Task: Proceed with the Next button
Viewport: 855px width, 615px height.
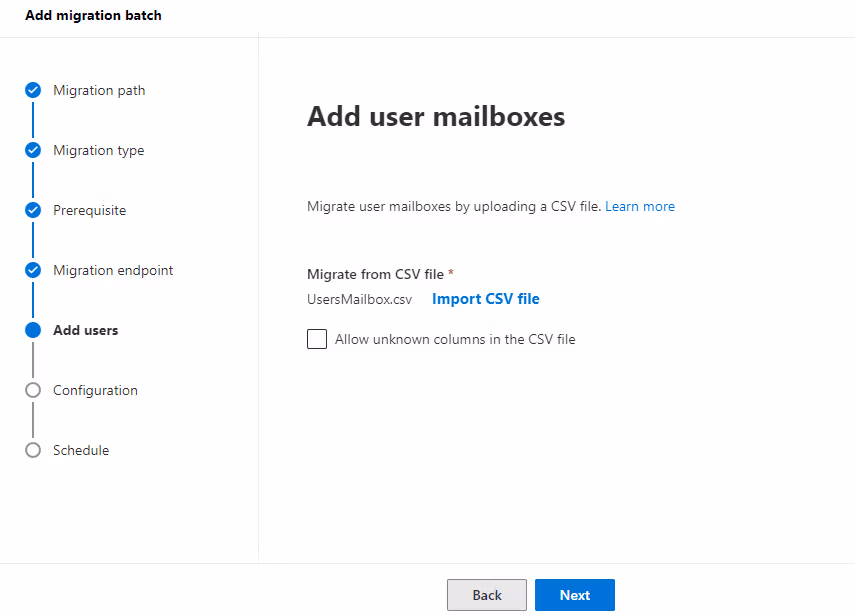Action: click(574, 595)
